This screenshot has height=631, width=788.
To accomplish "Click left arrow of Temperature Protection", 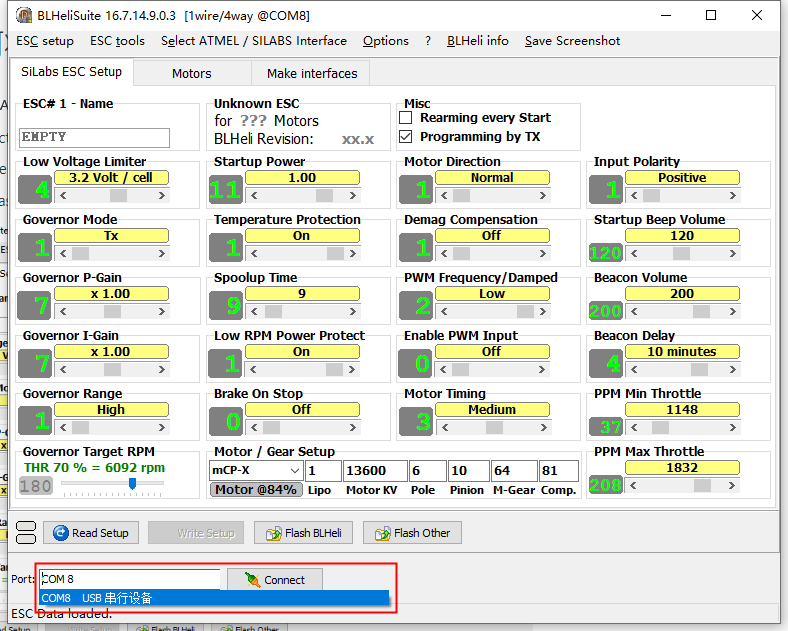I will click(254, 253).
